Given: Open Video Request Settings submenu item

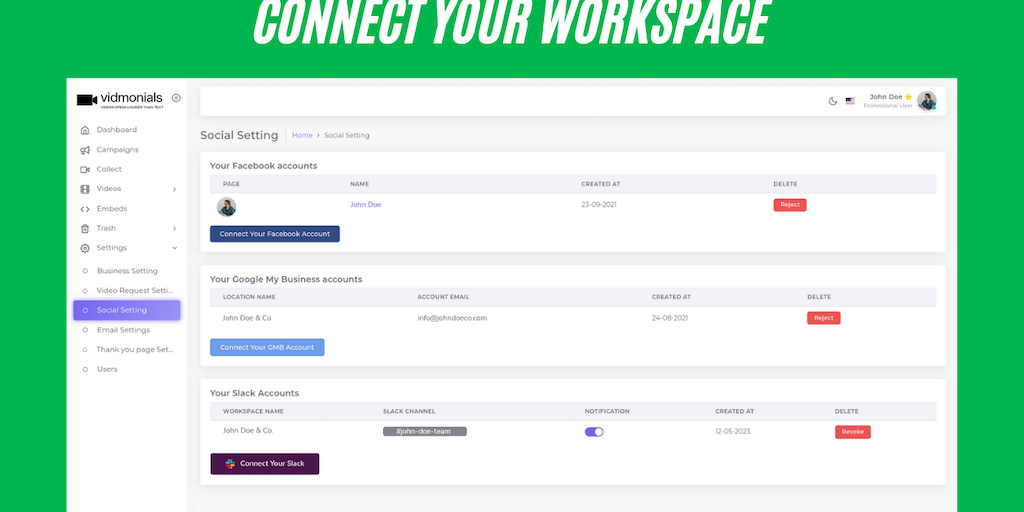Looking at the screenshot, I should [135, 290].
